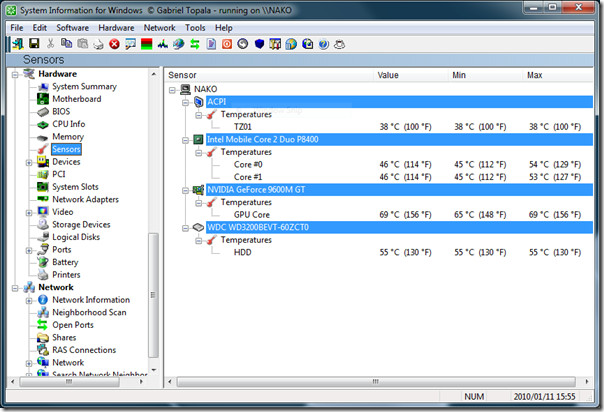Open the Hardware menu

click(116, 28)
